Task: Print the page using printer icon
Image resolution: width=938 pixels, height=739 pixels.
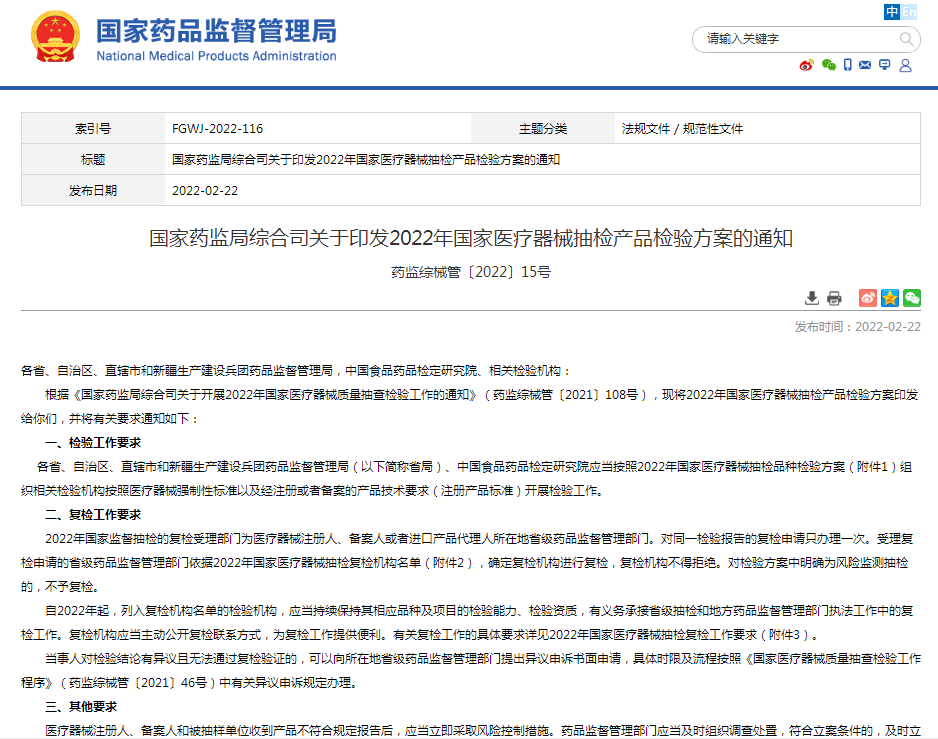Action: tap(835, 298)
